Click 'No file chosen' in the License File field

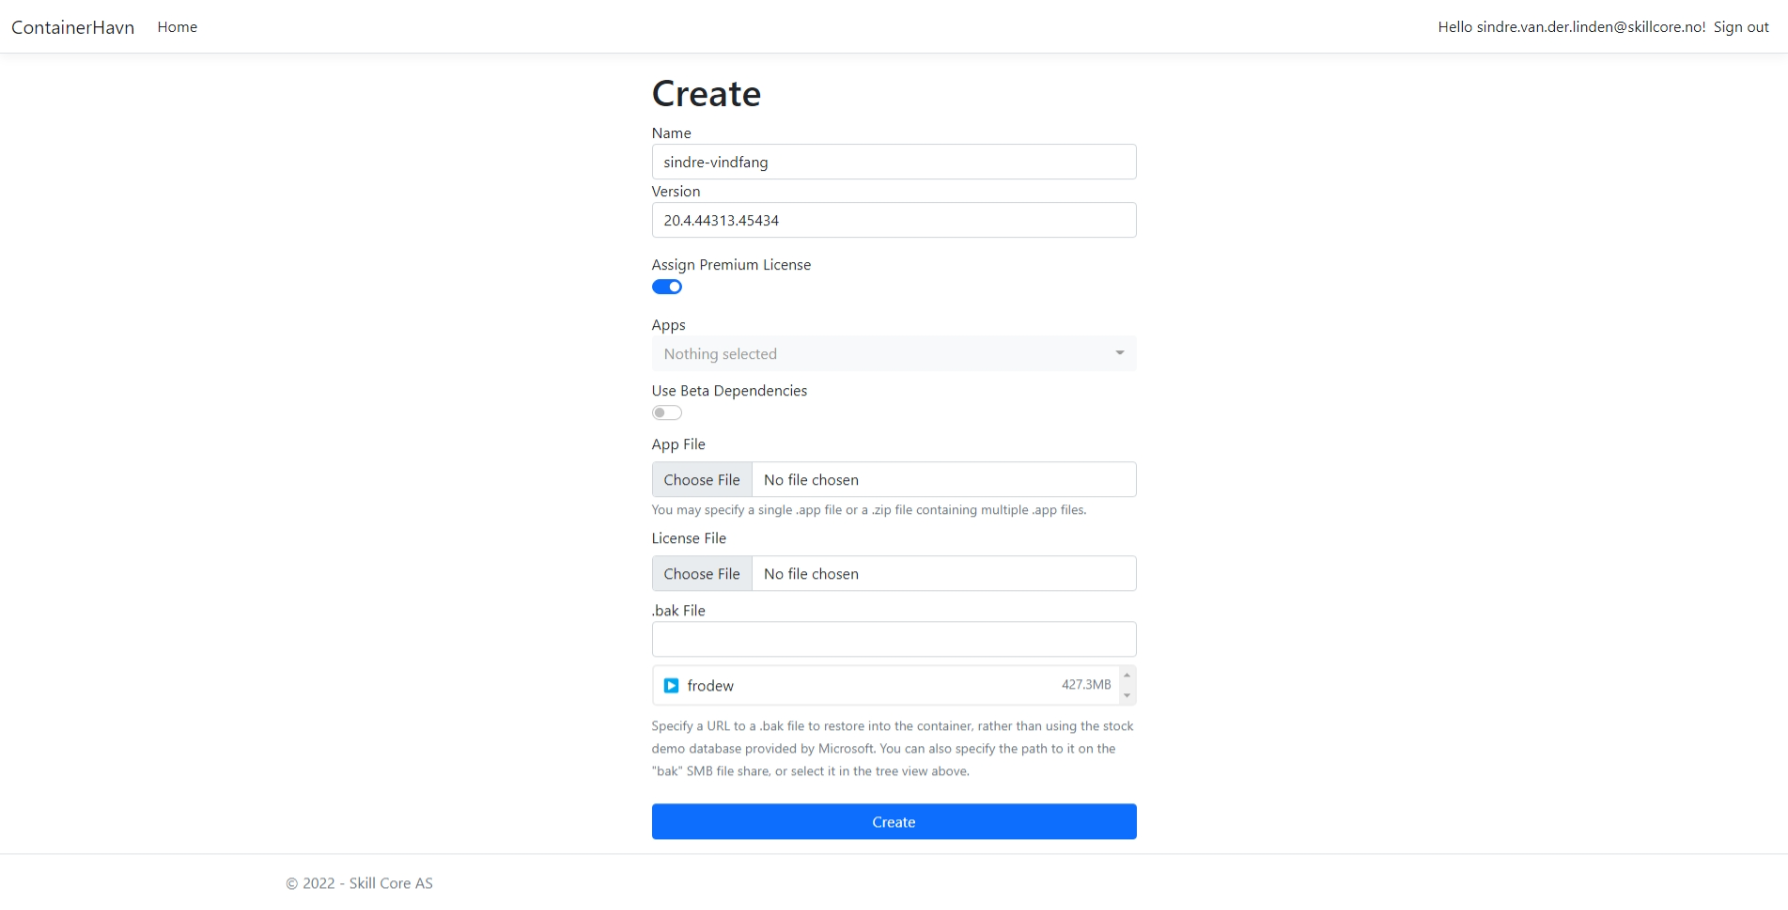pos(811,574)
